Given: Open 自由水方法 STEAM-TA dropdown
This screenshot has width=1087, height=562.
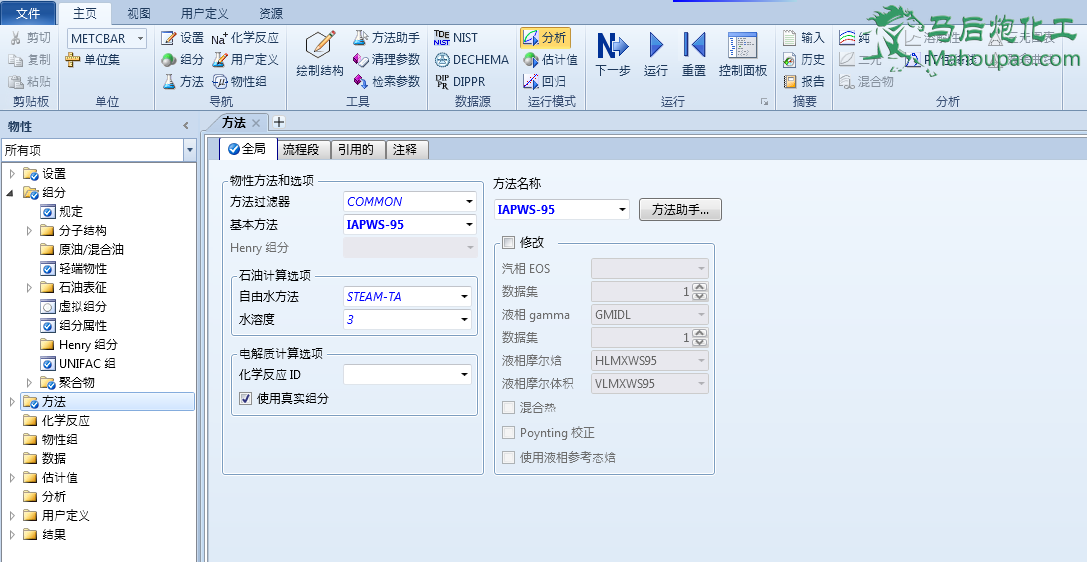Looking at the screenshot, I should click(x=464, y=297).
